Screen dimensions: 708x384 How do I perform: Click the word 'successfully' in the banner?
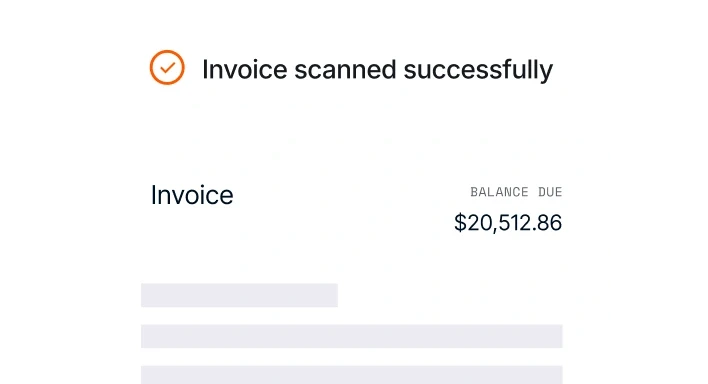tap(478, 70)
